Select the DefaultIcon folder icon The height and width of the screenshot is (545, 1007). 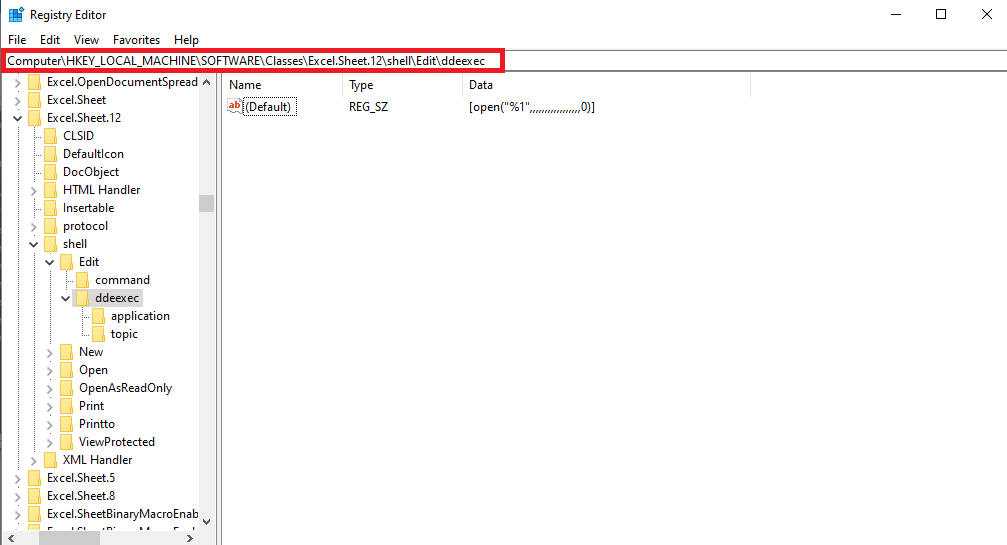point(51,154)
